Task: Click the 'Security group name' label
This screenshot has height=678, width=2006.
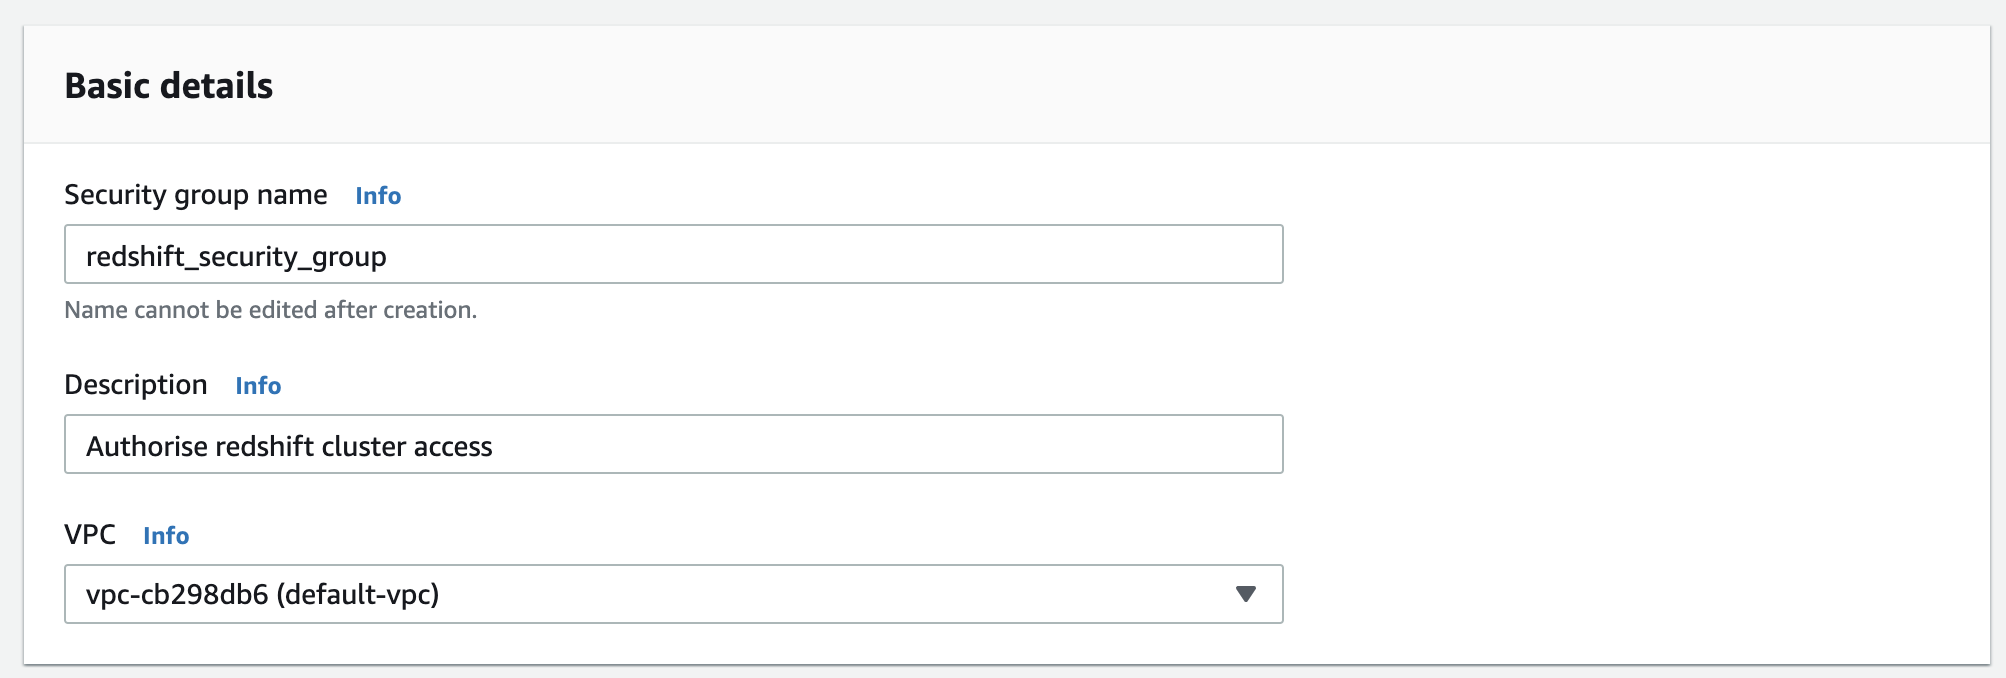Action: [x=195, y=195]
